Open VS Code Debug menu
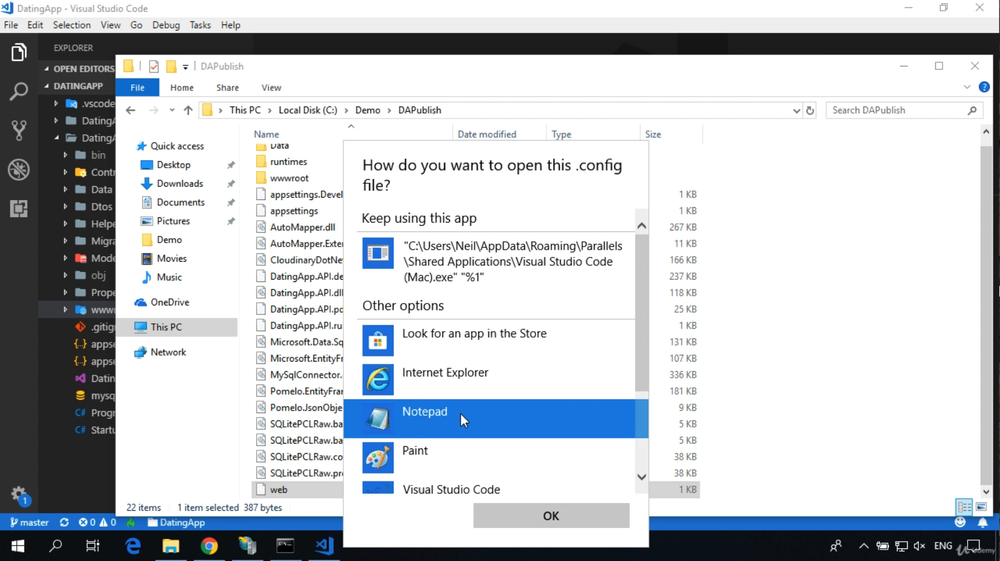 (166, 25)
